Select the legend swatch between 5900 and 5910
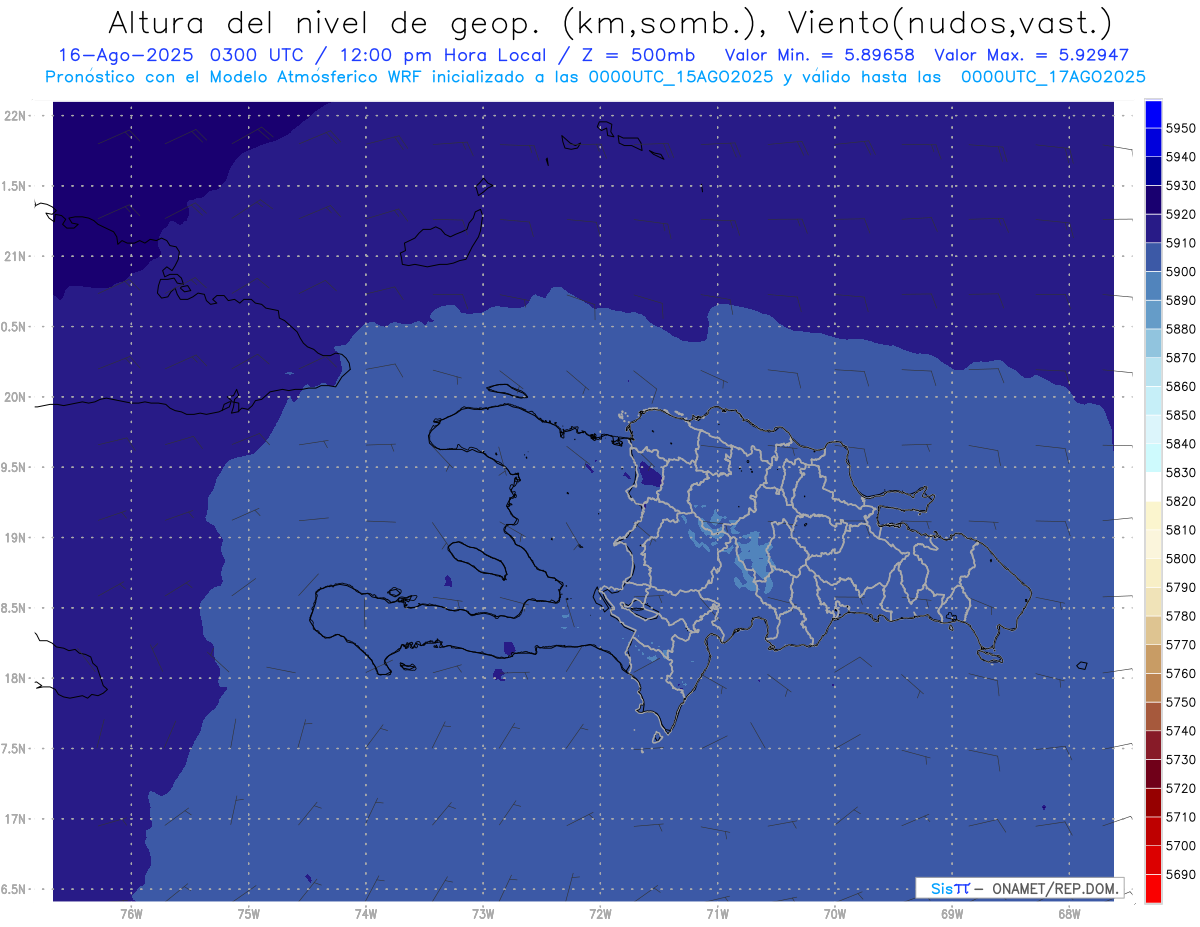This screenshot has height=927, width=1200. tap(1153, 257)
